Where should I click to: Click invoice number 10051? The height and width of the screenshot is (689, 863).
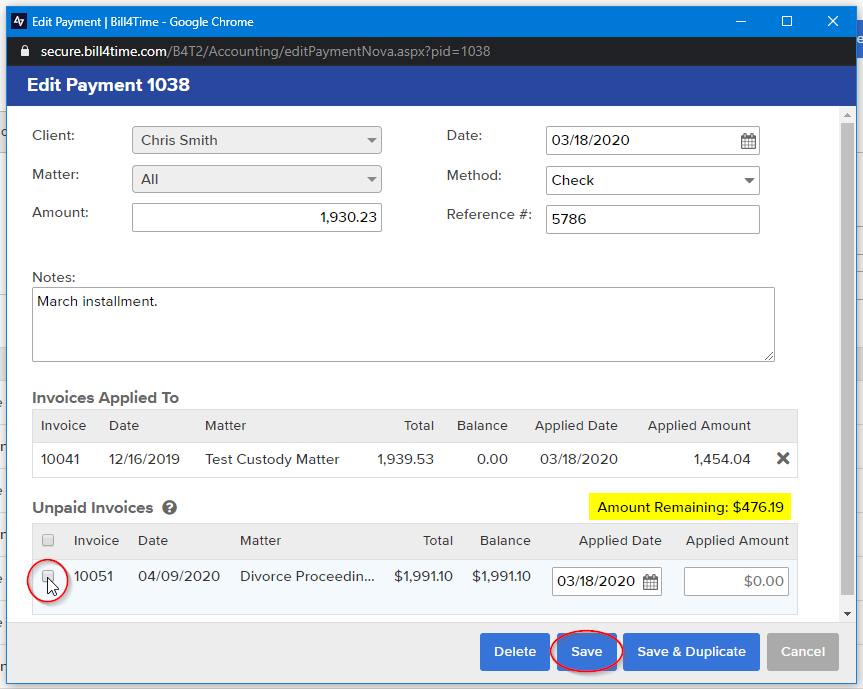[93, 576]
